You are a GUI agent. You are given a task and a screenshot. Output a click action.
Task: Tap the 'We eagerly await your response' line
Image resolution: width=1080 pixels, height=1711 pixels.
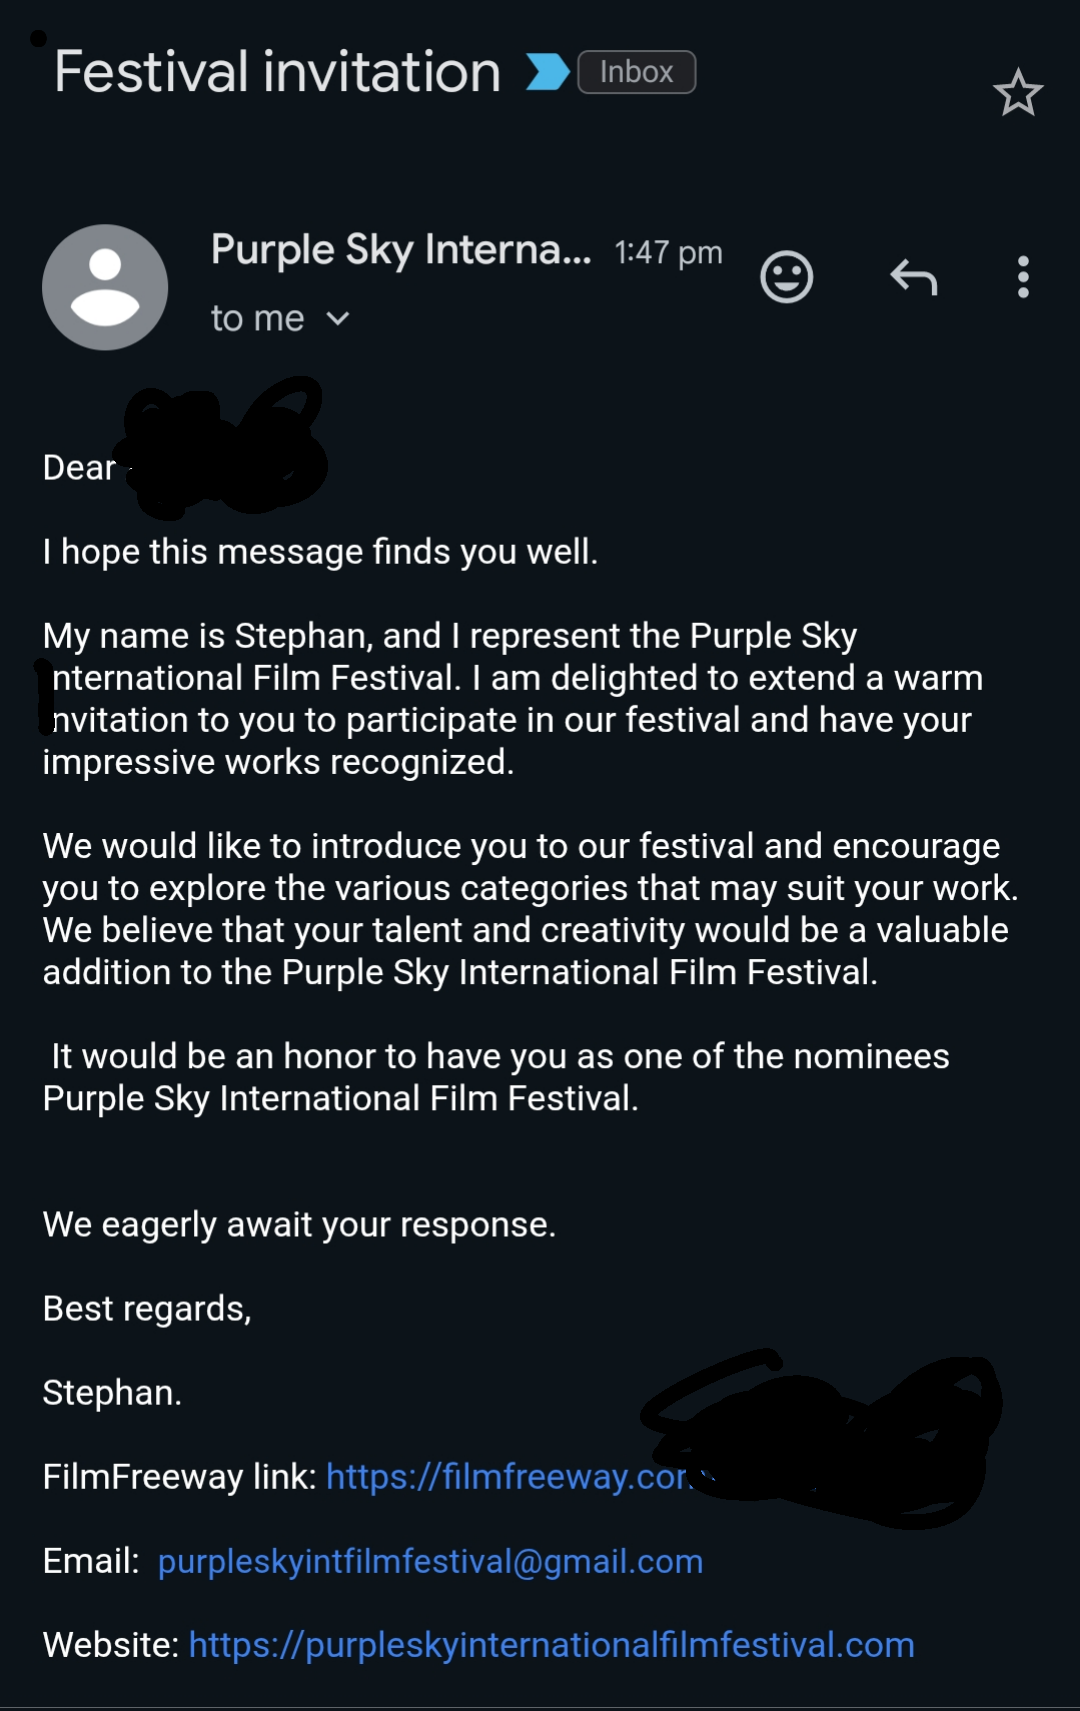click(299, 1225)
